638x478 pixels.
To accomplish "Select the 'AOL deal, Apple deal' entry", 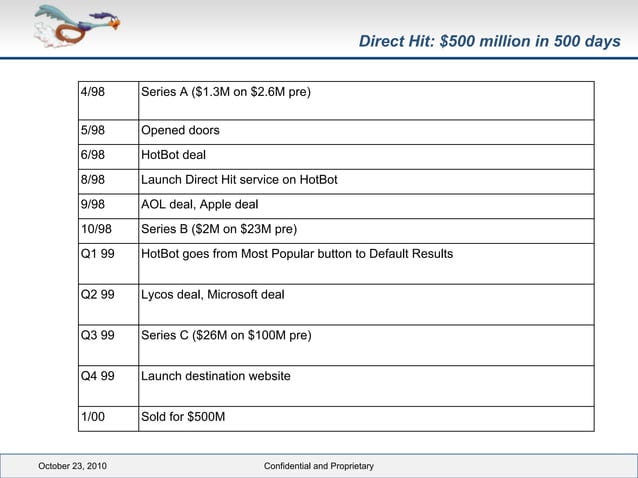I will point(200,204).
